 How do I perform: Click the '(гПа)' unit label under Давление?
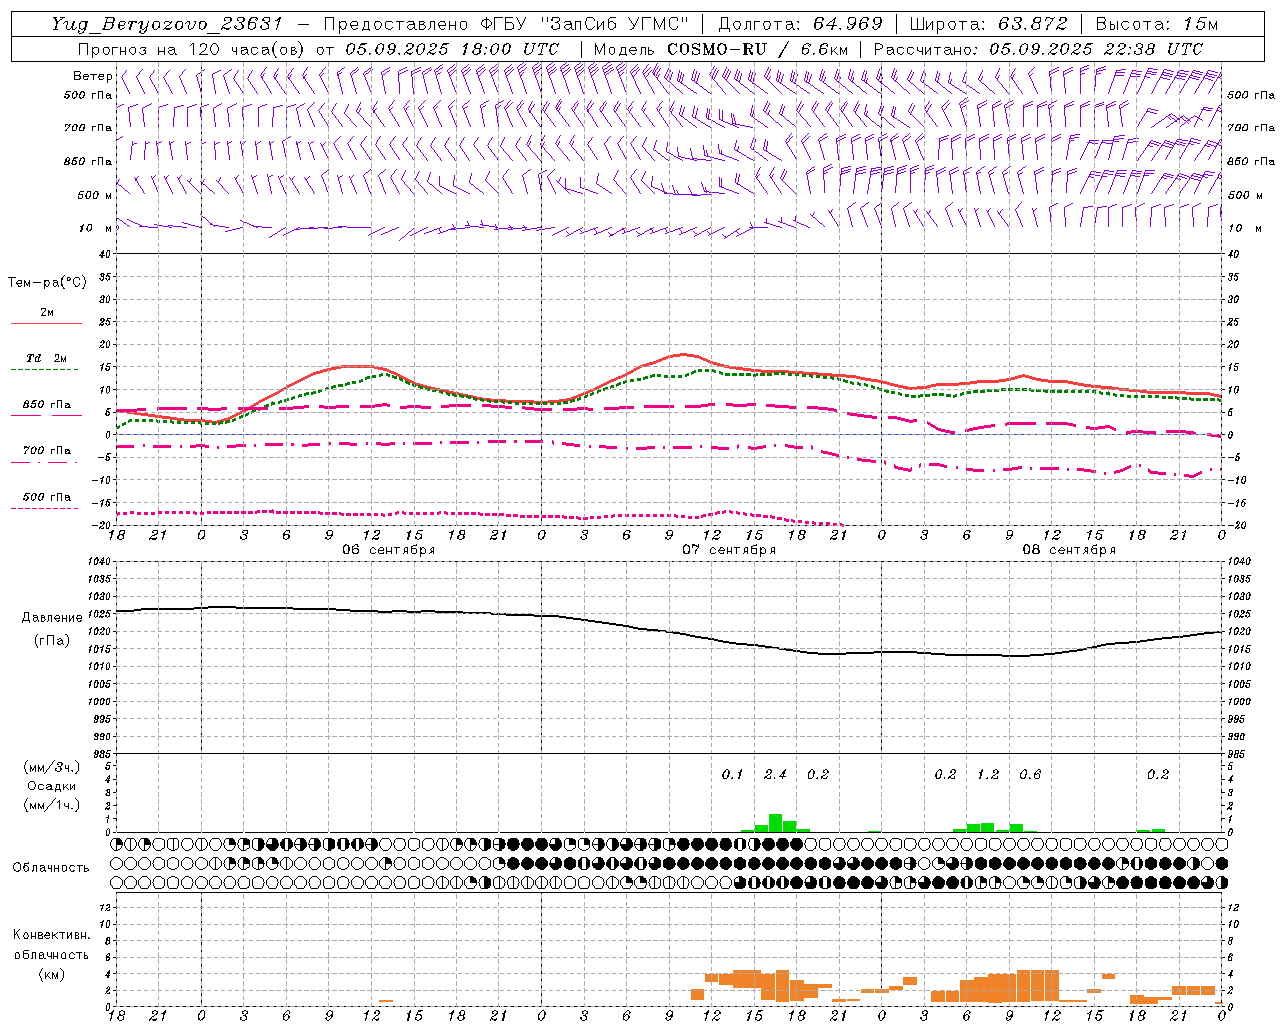pos(52,641)
